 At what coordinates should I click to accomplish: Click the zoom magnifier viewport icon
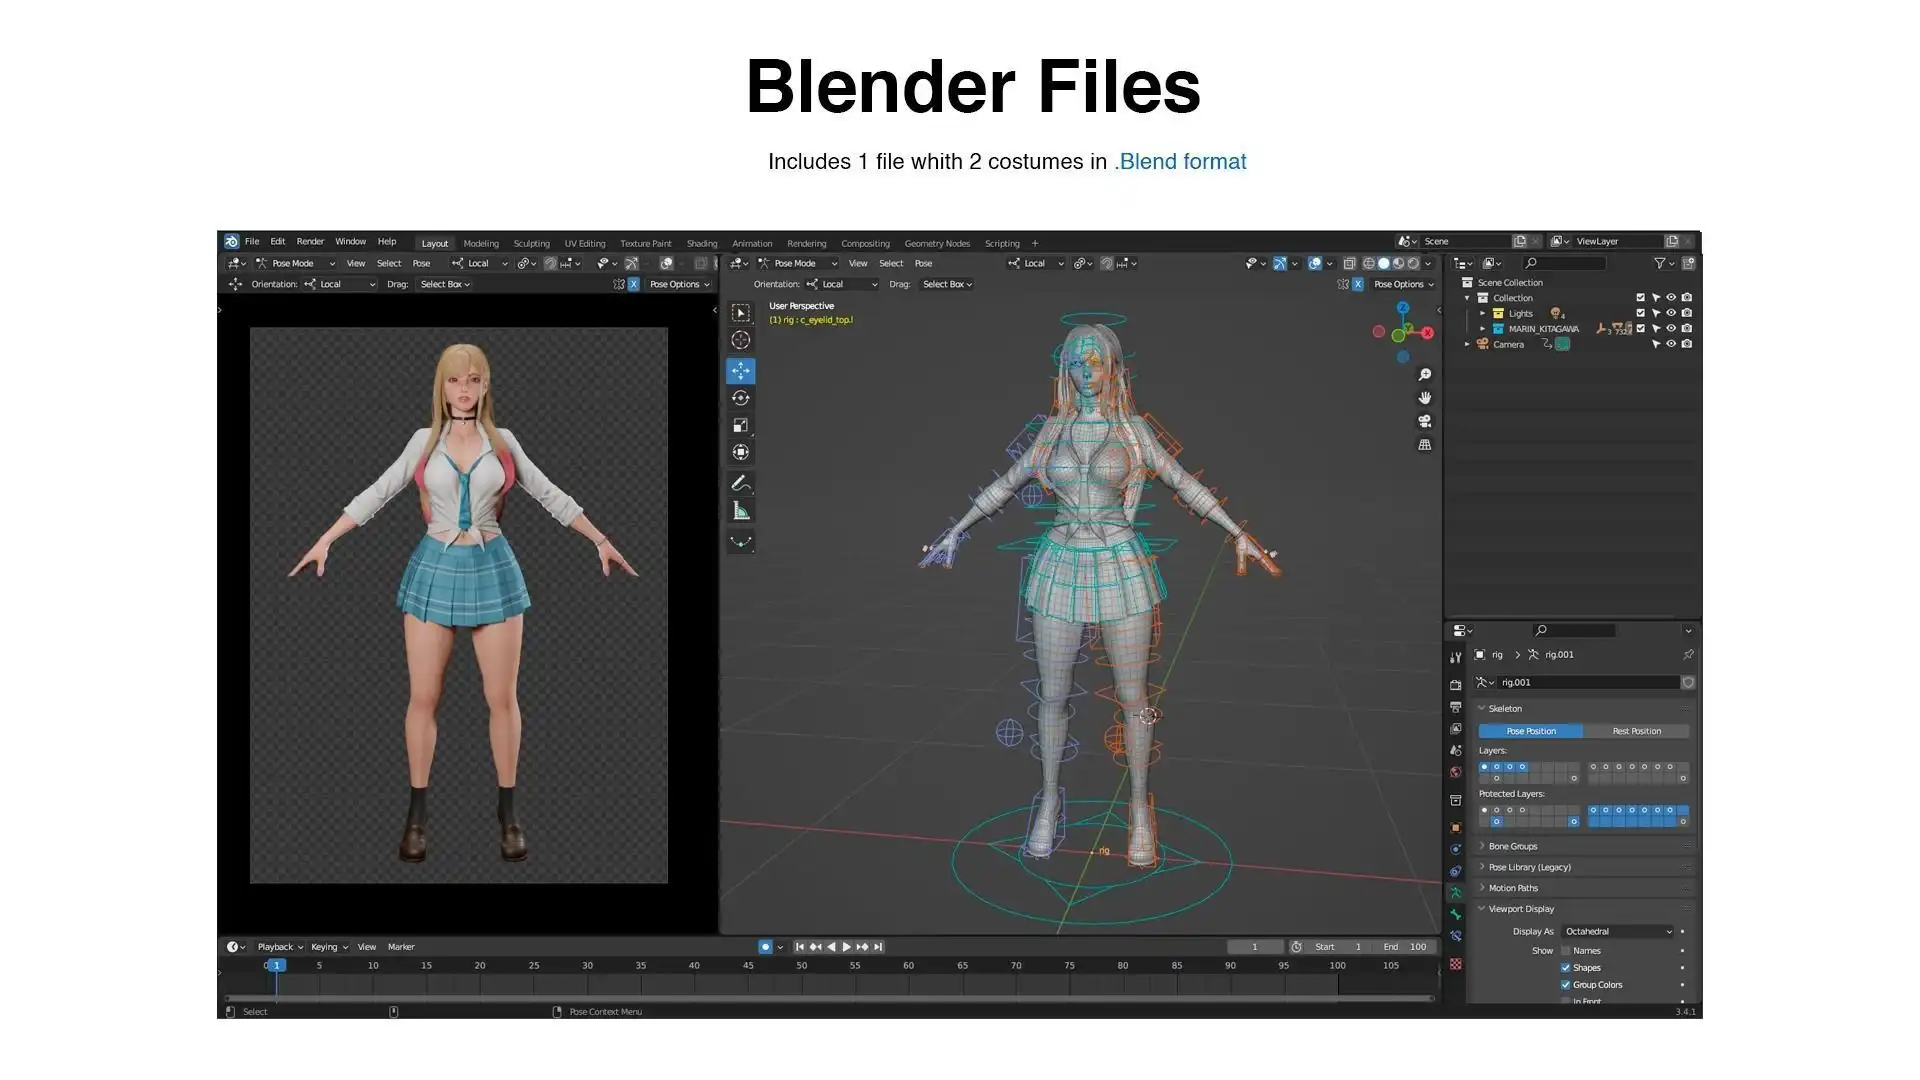point(1425,375)
